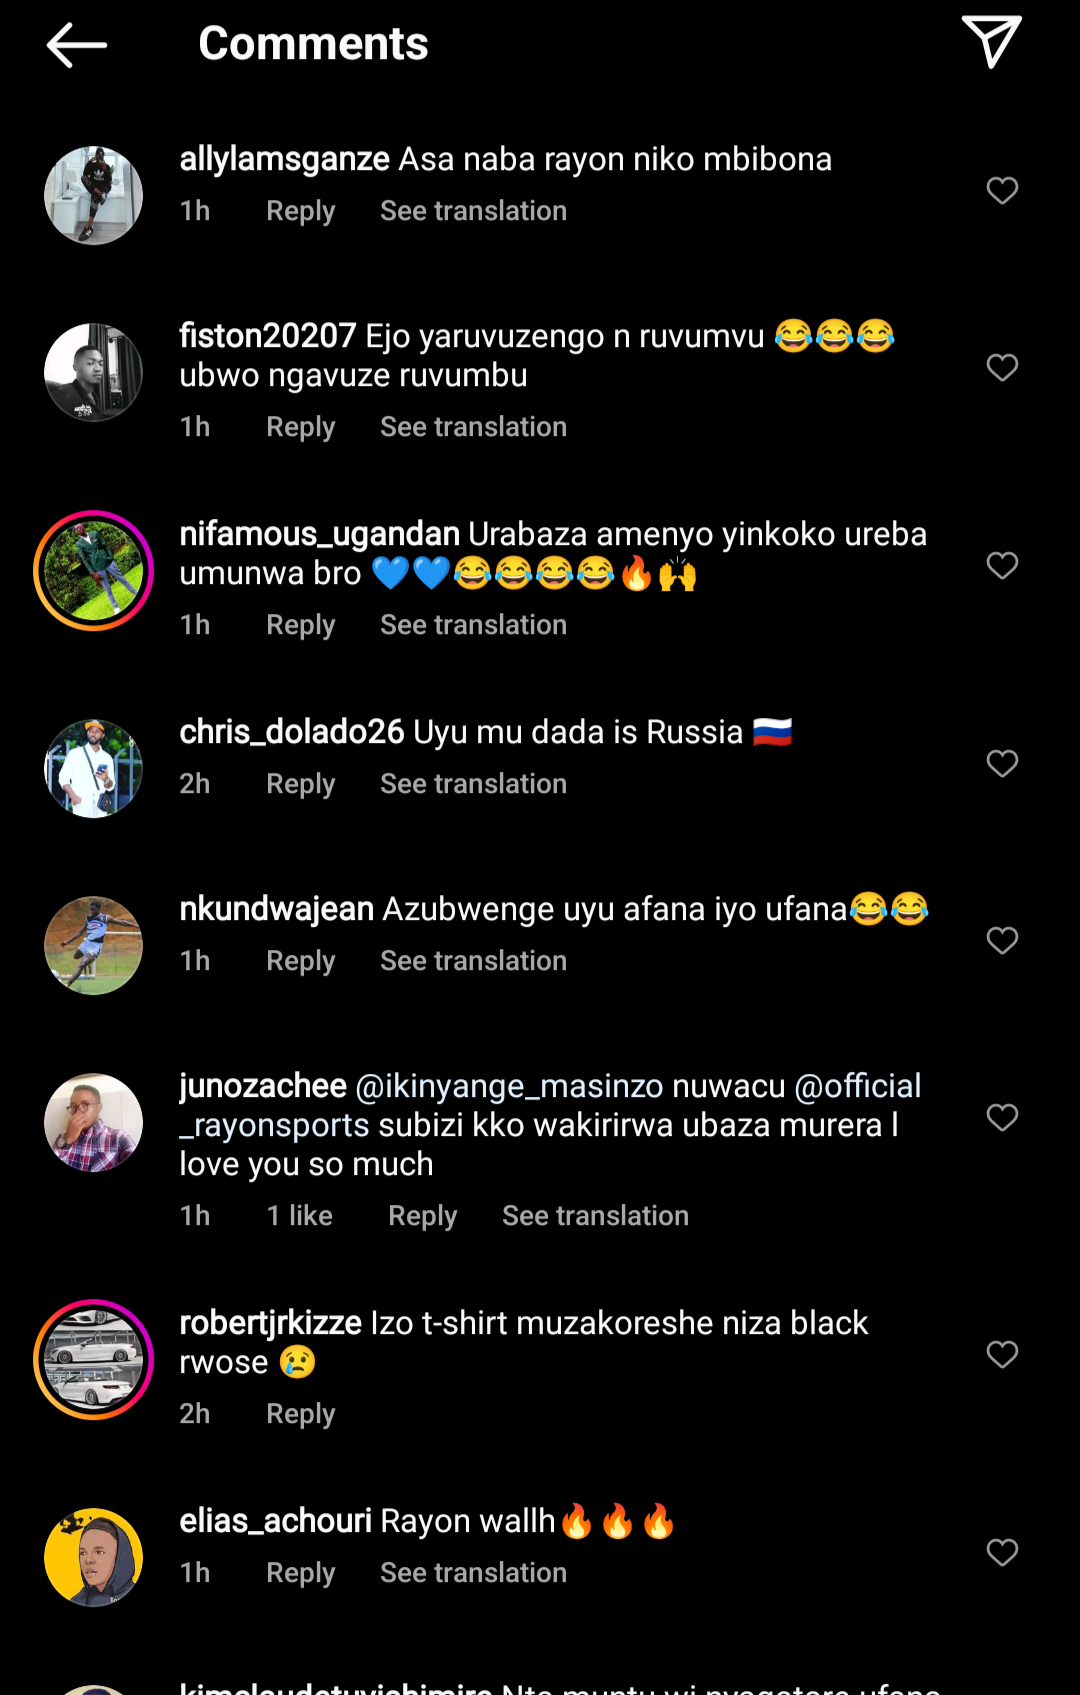Tap the share paper-plane icon
This screenshot has width=1080, height=1695.
click(991, 42)
